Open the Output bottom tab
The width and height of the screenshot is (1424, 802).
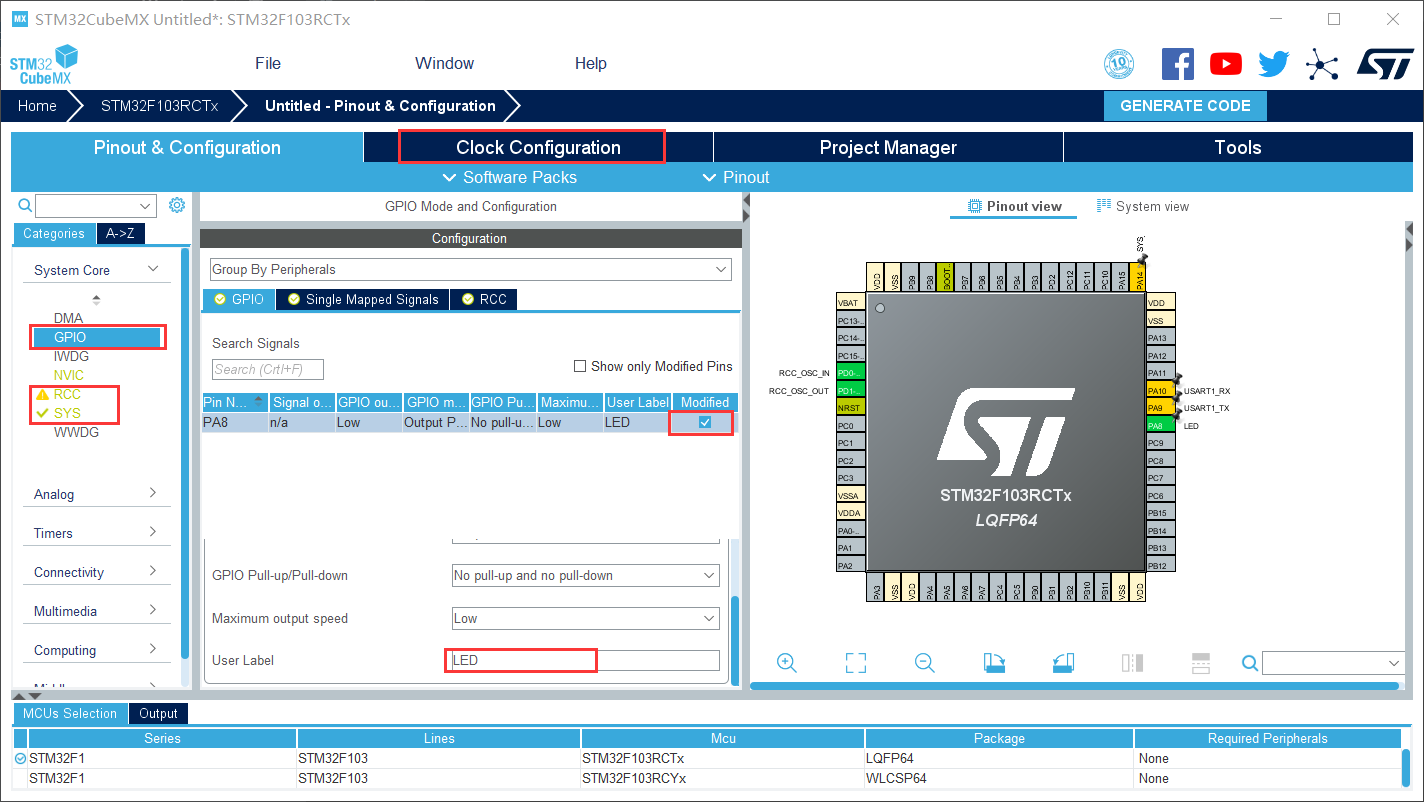pyautogui.click(x=158, y=713)
